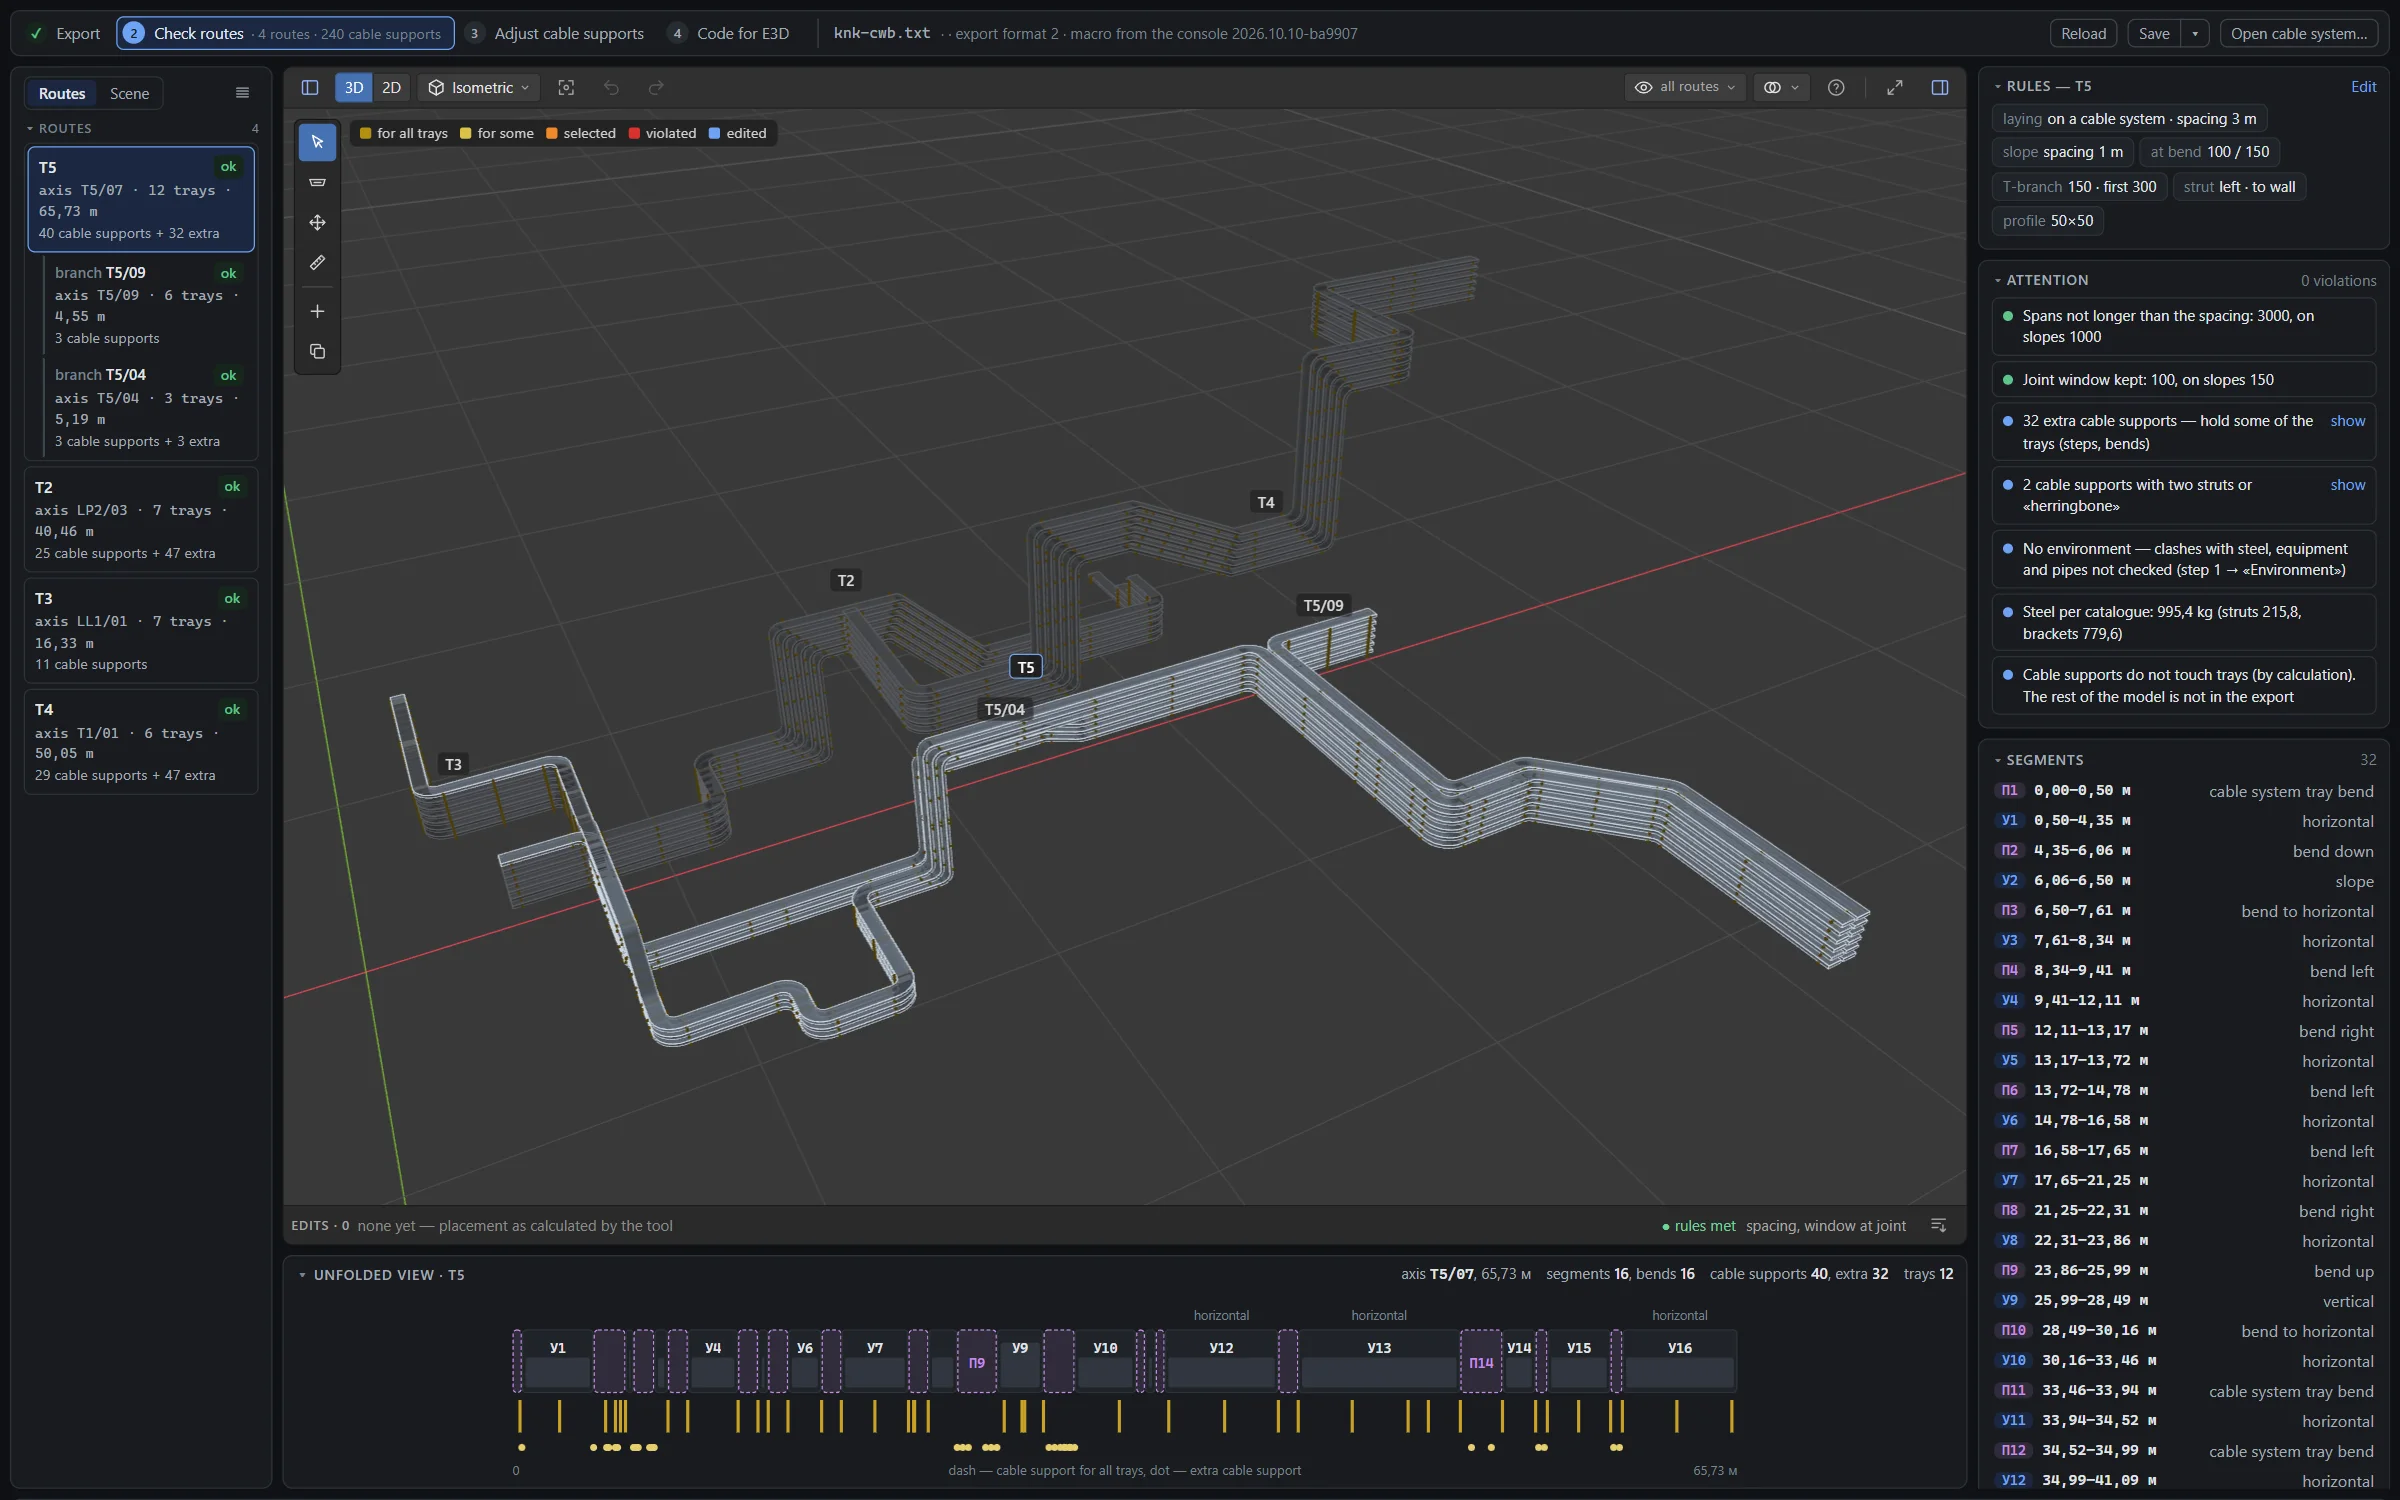The image size is (2400, 1500).
Task: Select the T3 route card
Action: tap(141, 630)
